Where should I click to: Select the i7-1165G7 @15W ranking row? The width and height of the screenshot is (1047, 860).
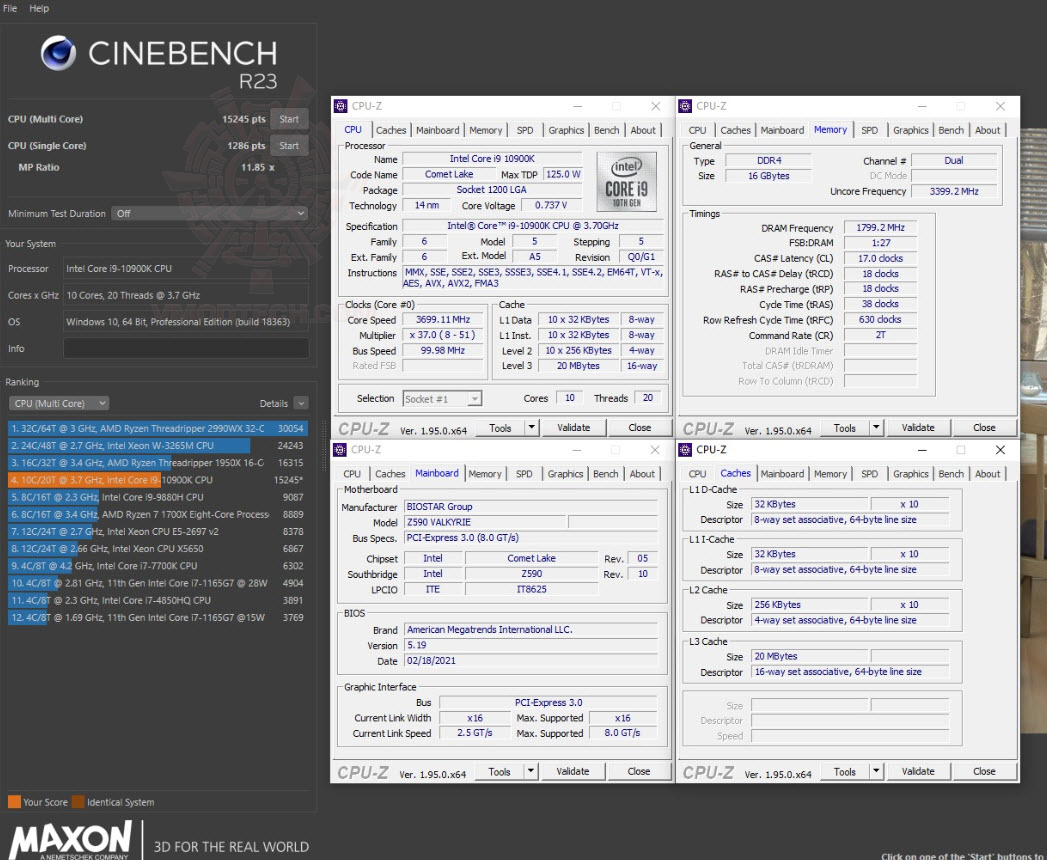click(158, 618)
